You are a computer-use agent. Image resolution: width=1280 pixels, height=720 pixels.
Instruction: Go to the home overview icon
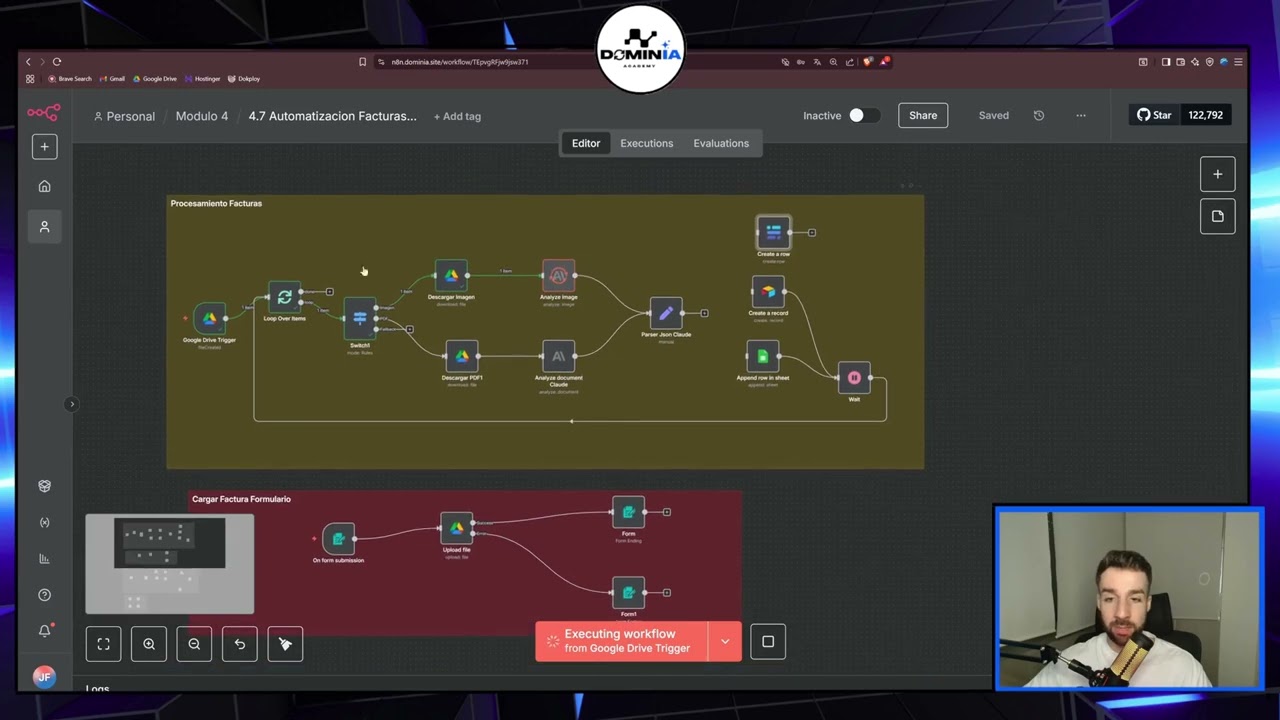[44, 186]
